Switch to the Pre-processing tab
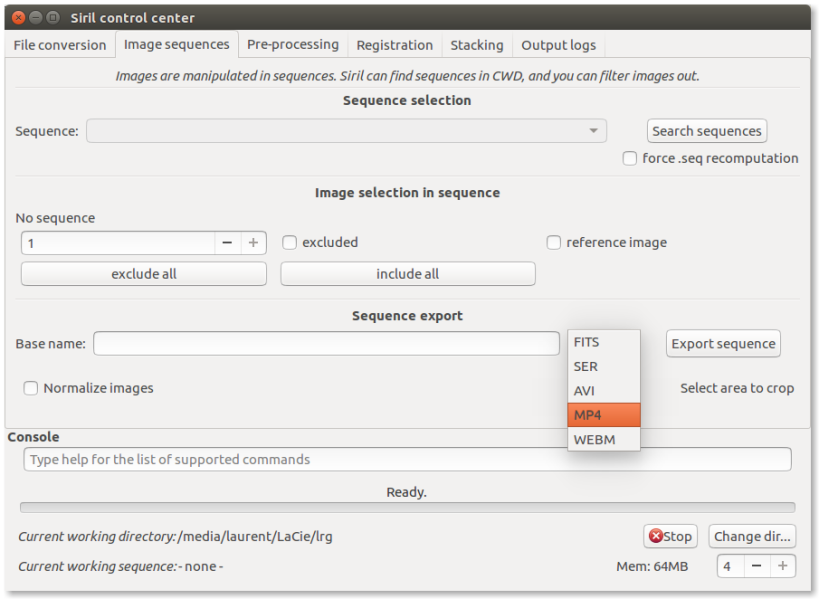 click(x=292, y=45)
